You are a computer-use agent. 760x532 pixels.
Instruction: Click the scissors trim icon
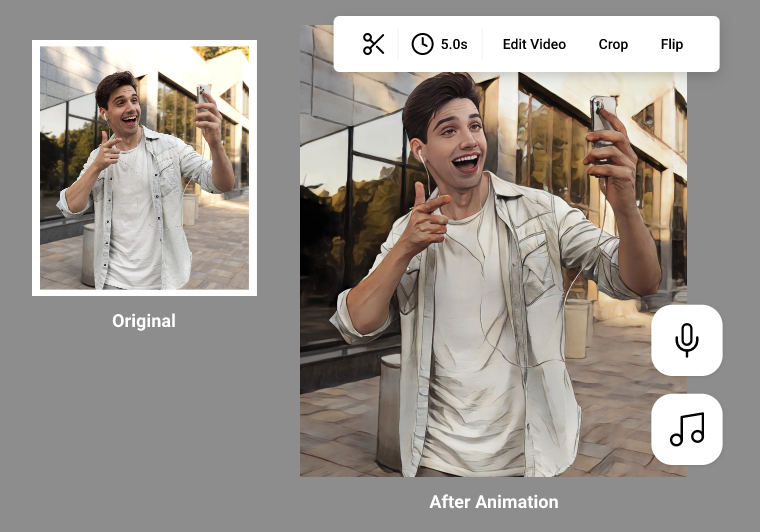coord(374,44)
